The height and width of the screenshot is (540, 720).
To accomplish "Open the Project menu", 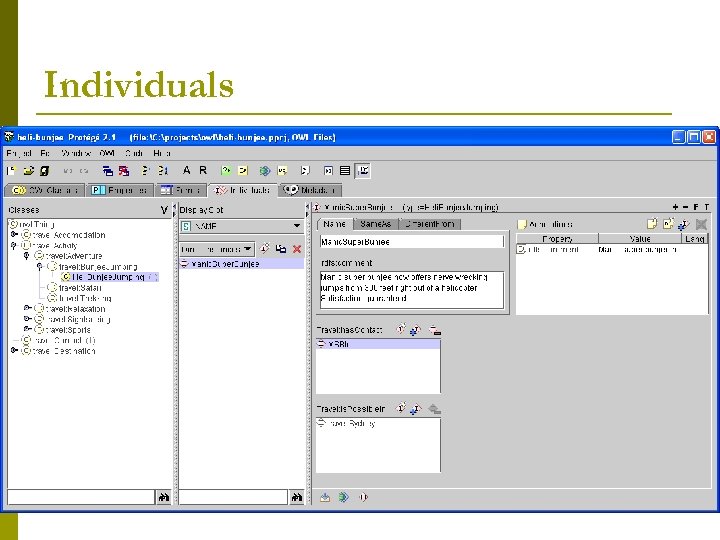I will (x=19, y=153).
